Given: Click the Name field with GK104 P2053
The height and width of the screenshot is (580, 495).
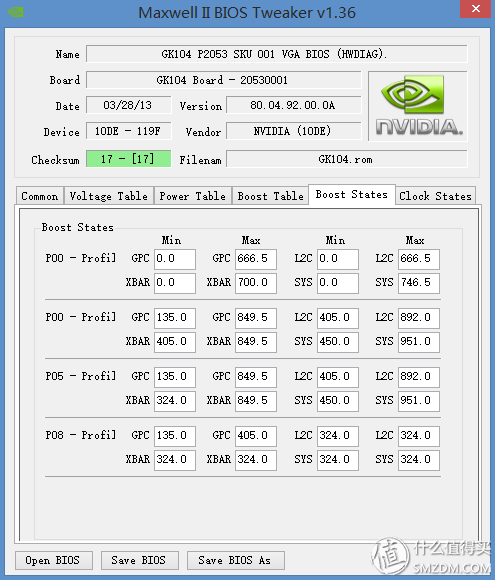Looking at the screenshot, I should click(x=276, y=54).
